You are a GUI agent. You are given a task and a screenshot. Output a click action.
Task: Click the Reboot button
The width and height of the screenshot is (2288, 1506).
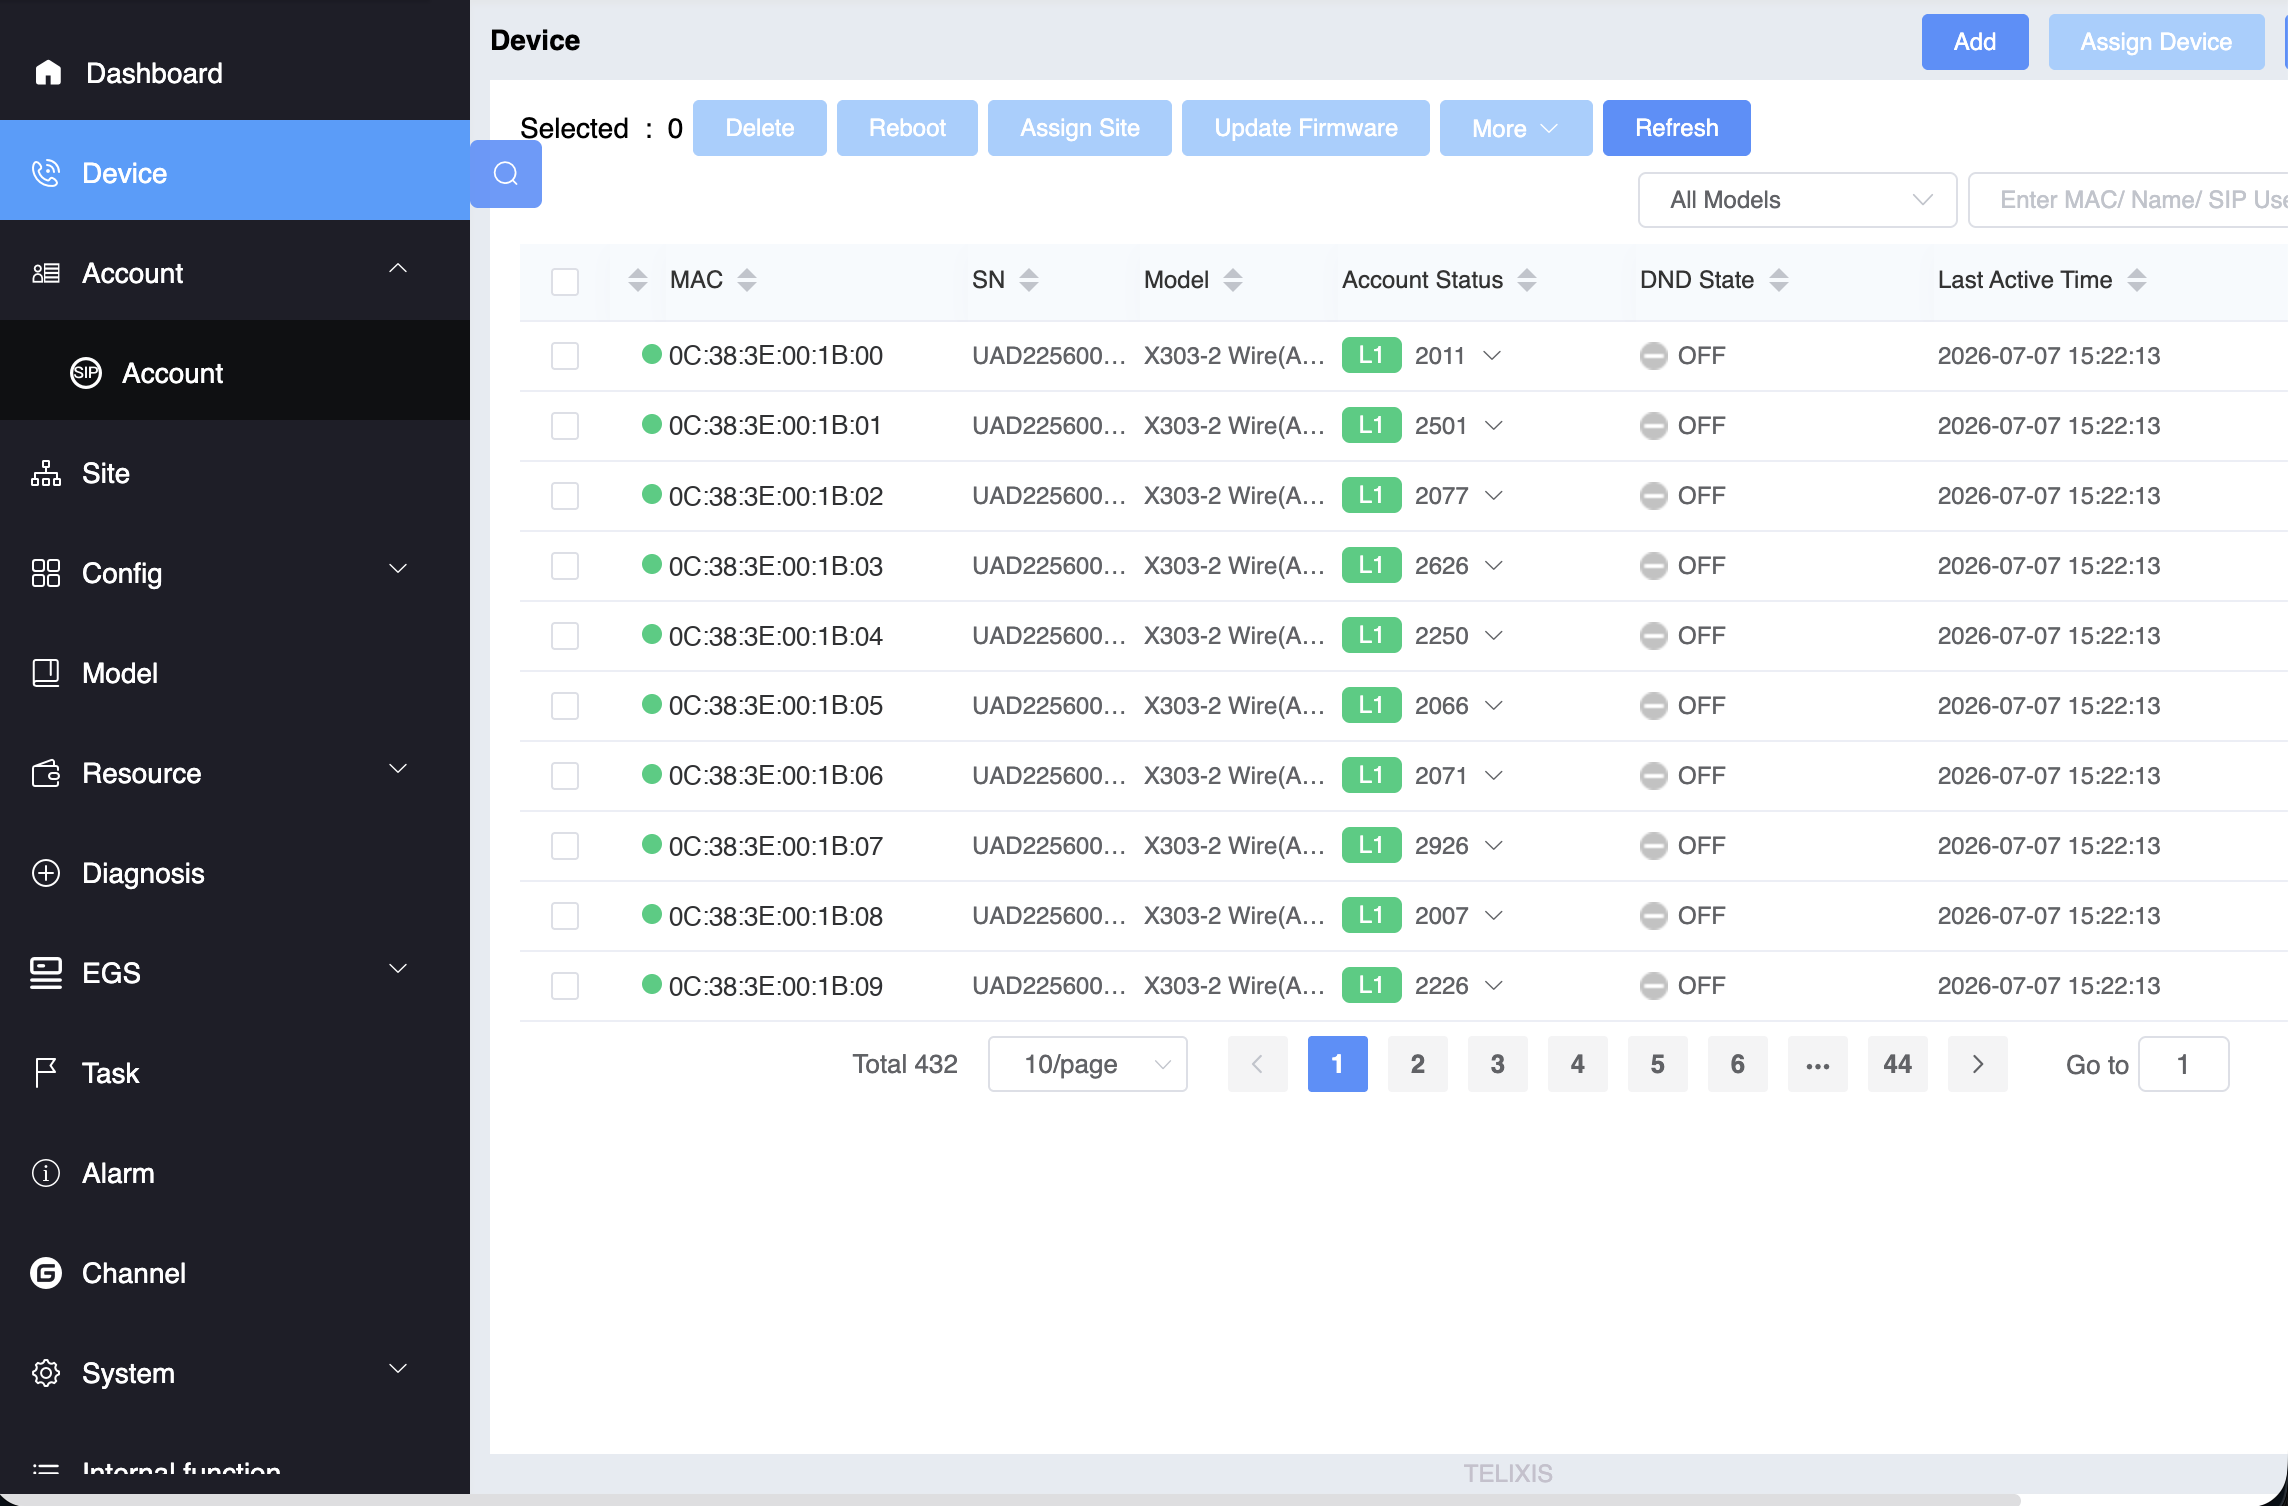(x=907, y=128)
